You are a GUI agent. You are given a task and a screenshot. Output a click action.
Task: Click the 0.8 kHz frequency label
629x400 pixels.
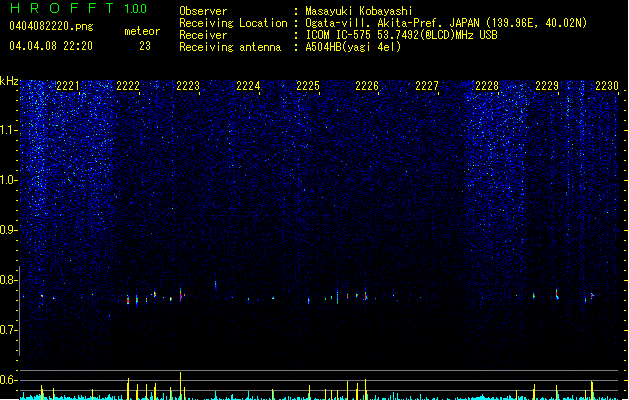tap(8, 280)
